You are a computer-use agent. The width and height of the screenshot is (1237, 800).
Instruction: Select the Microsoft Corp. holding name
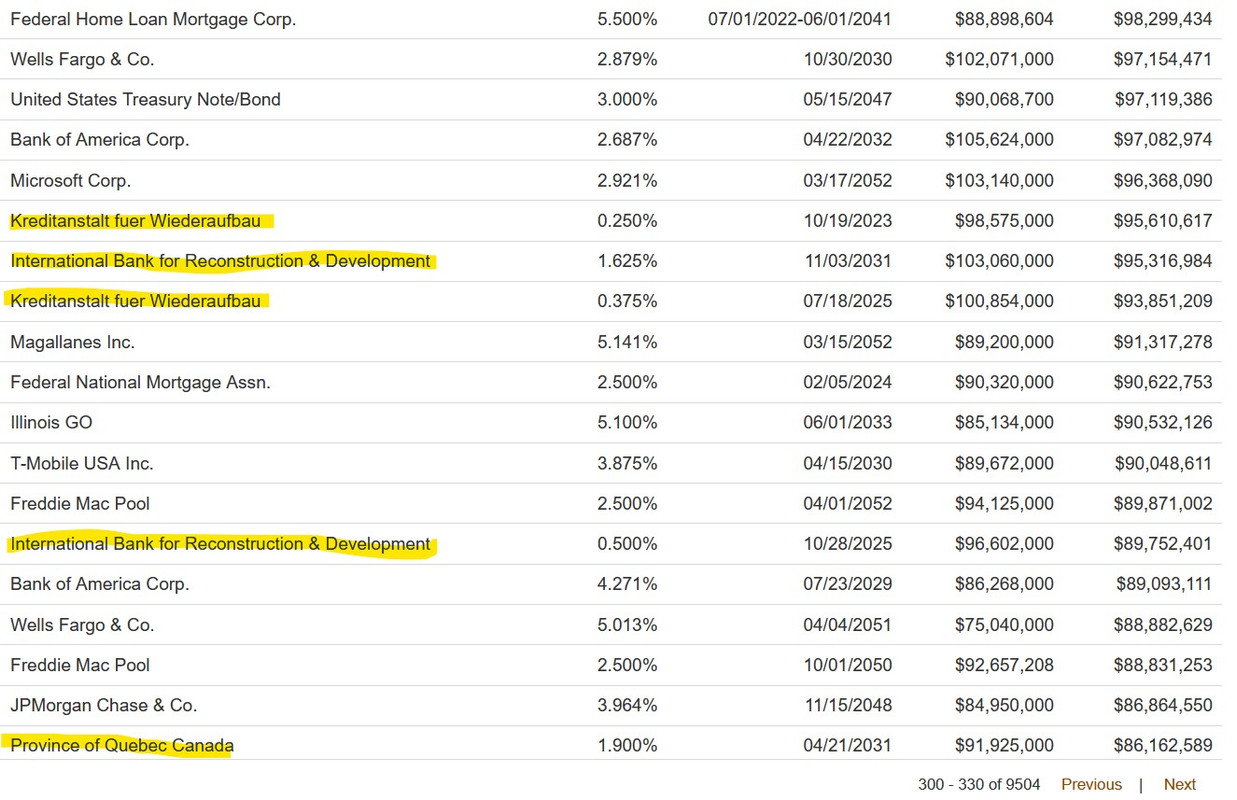pos(70,181)
